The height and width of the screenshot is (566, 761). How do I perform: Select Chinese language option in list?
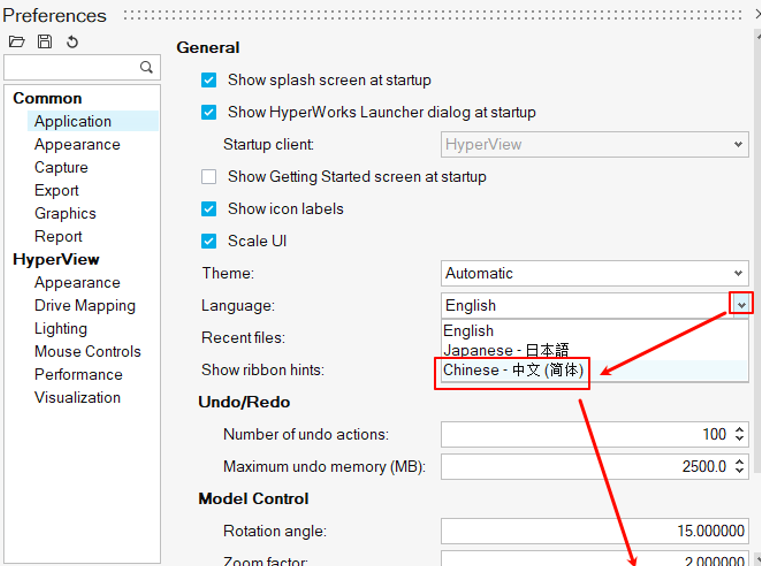(513, 370)
